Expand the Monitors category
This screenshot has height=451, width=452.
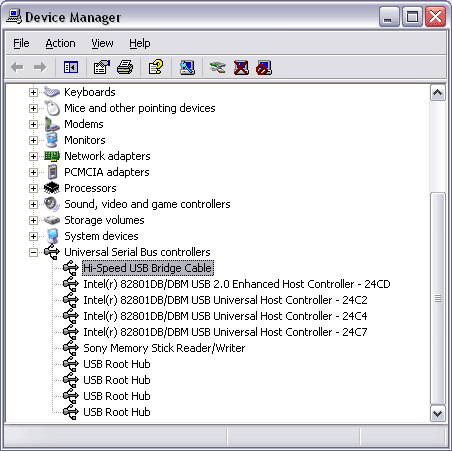pos(33,140)
